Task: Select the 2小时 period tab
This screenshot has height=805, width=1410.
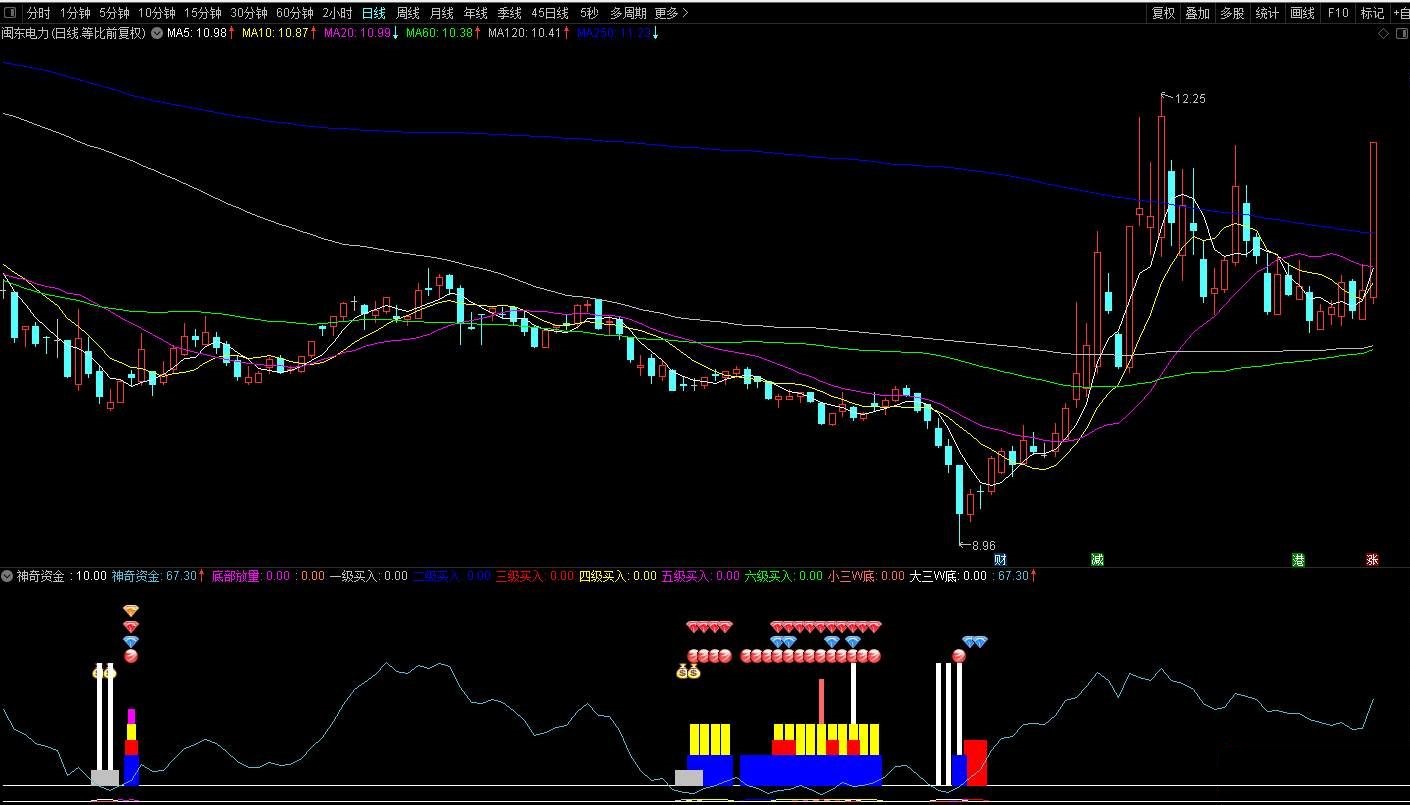Action: click(337, 13)
